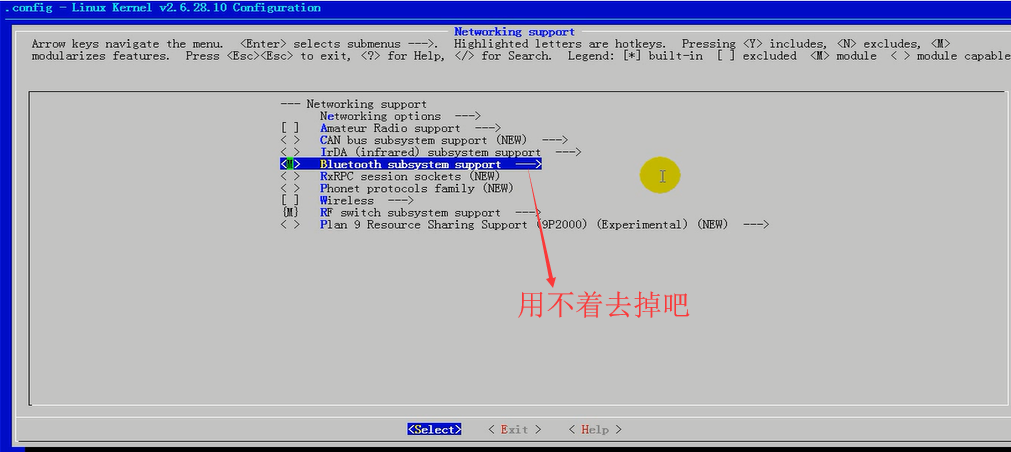Toggle the Bluetooth subsystem support module state
This screenshot has width=1011, height=452.
[x=290, y=164]
